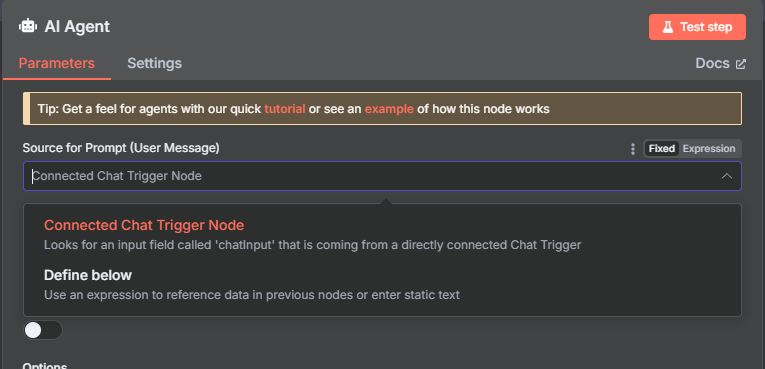Click the flask icon on Test step

667,27
